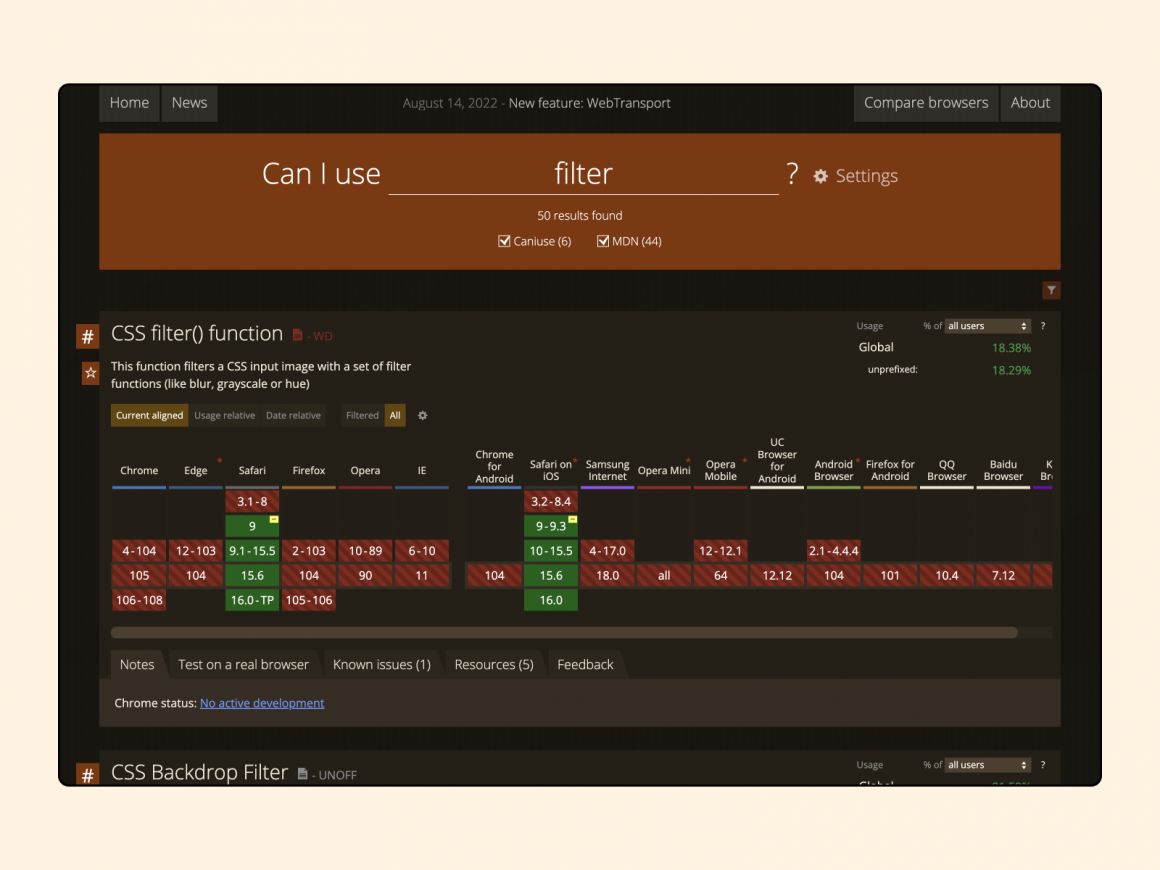
Task: Toggle the Filtered browser view
Action: pyautogui.click(x=362, y=416)
